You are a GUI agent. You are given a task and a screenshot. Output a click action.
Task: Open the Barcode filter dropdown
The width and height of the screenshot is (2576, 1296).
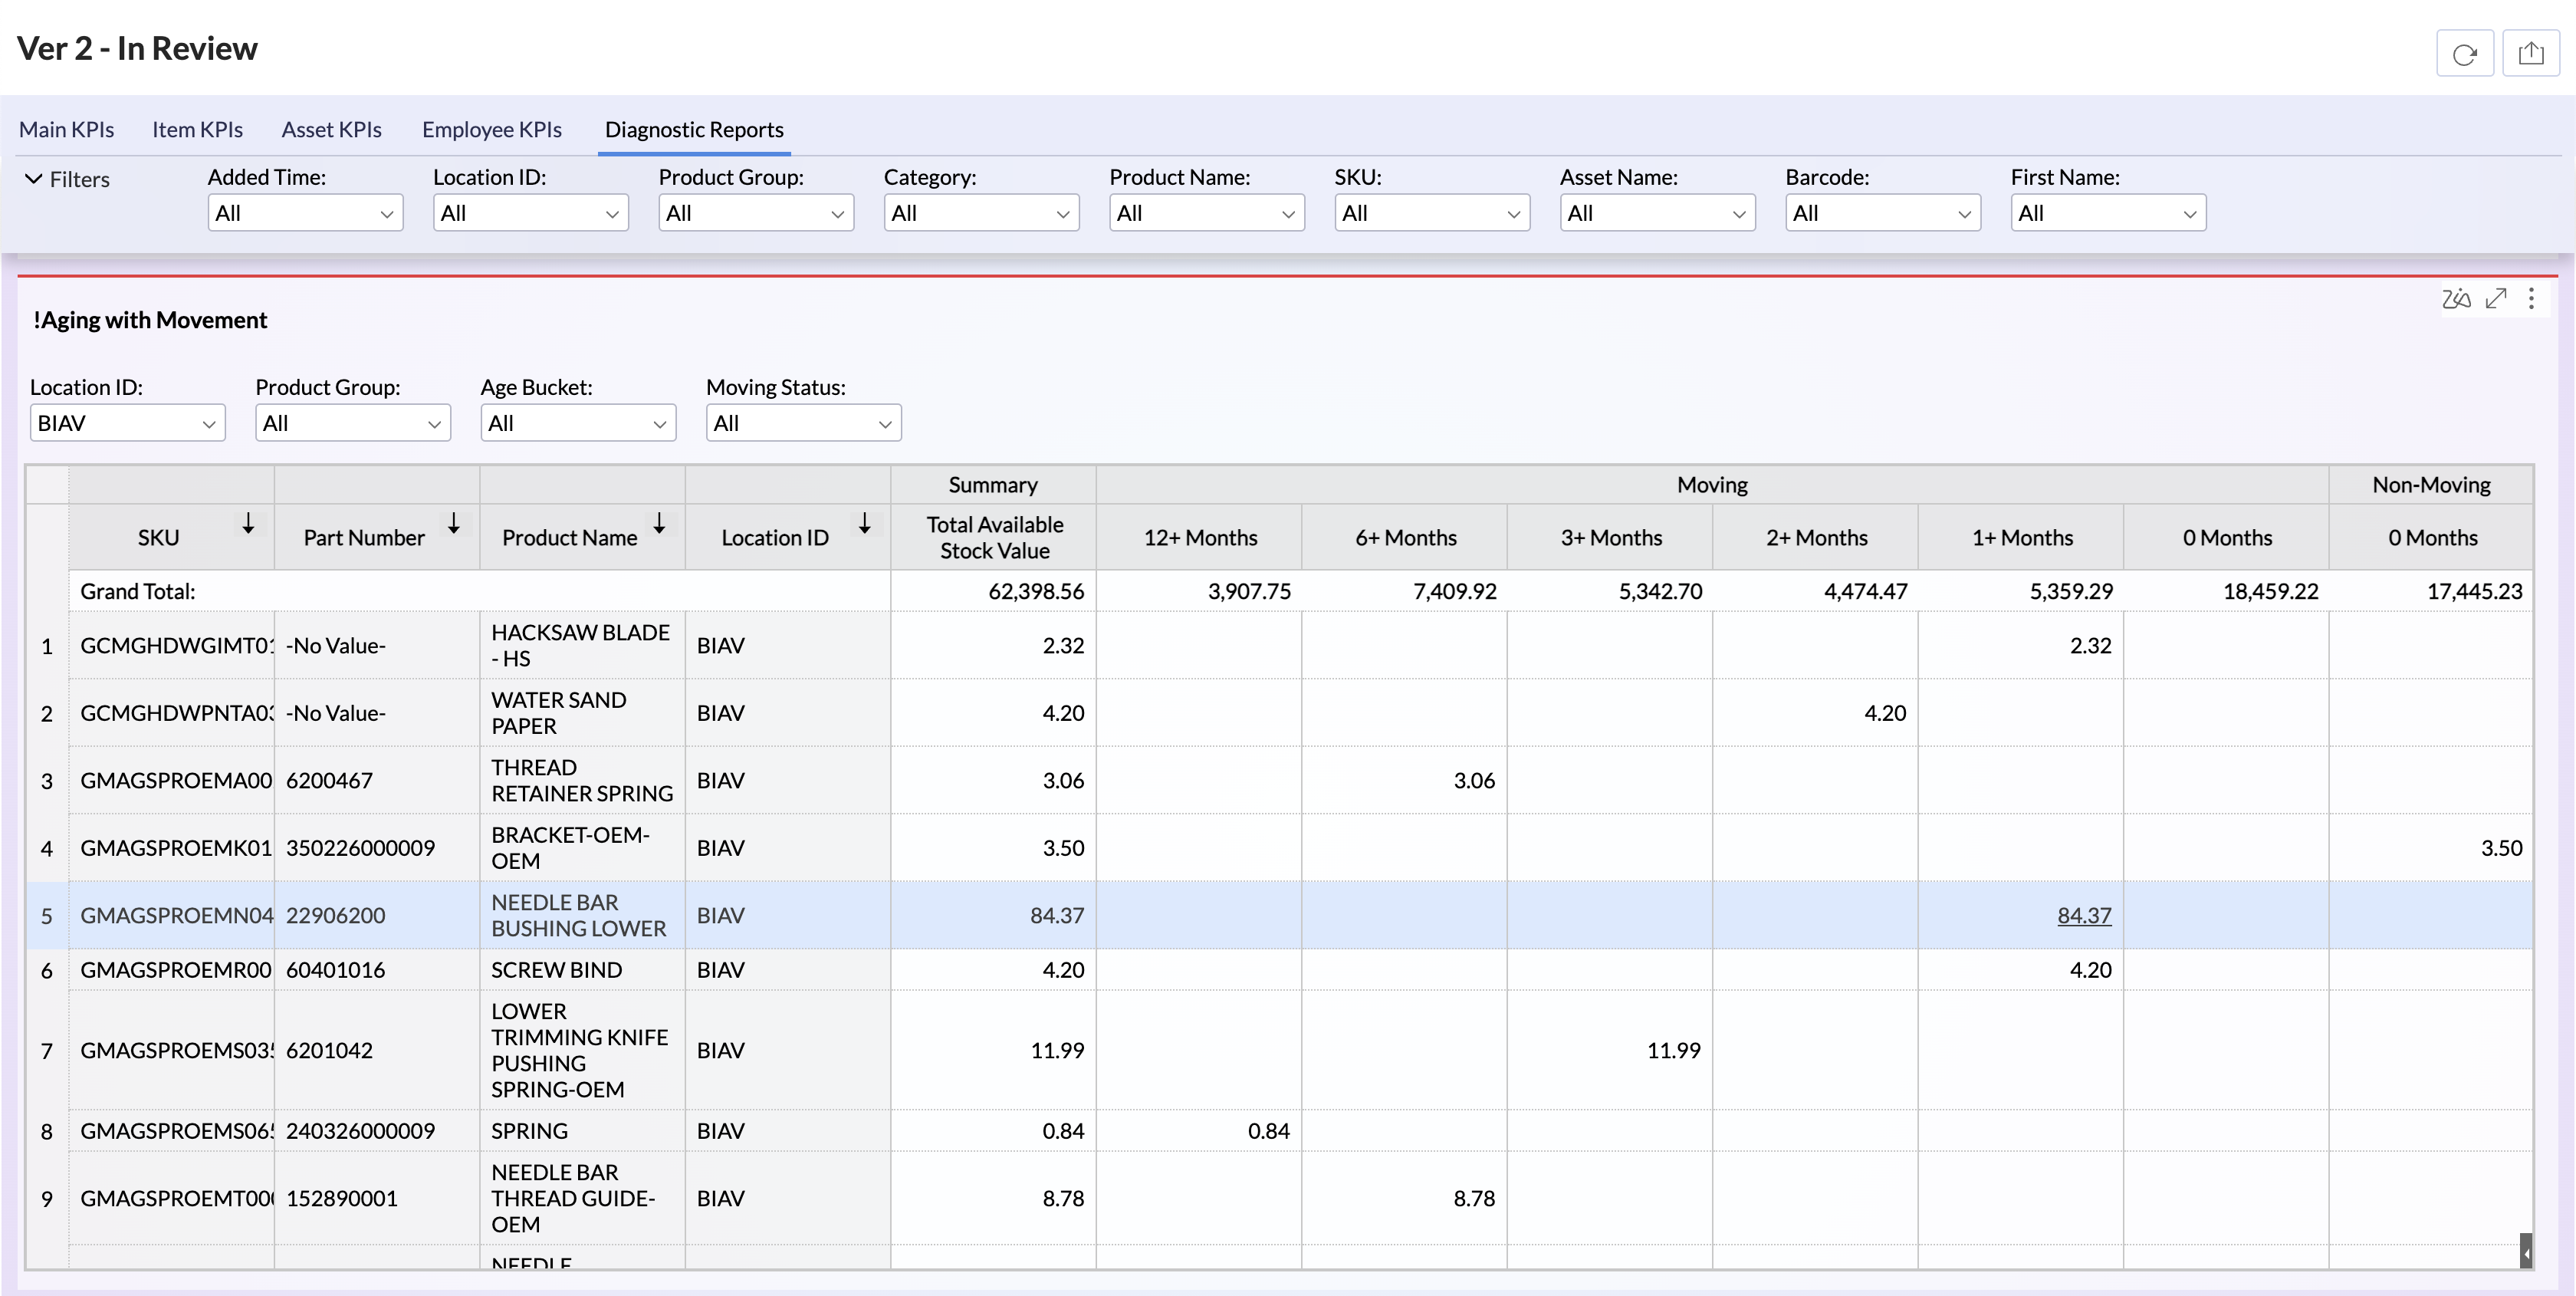1882,213
